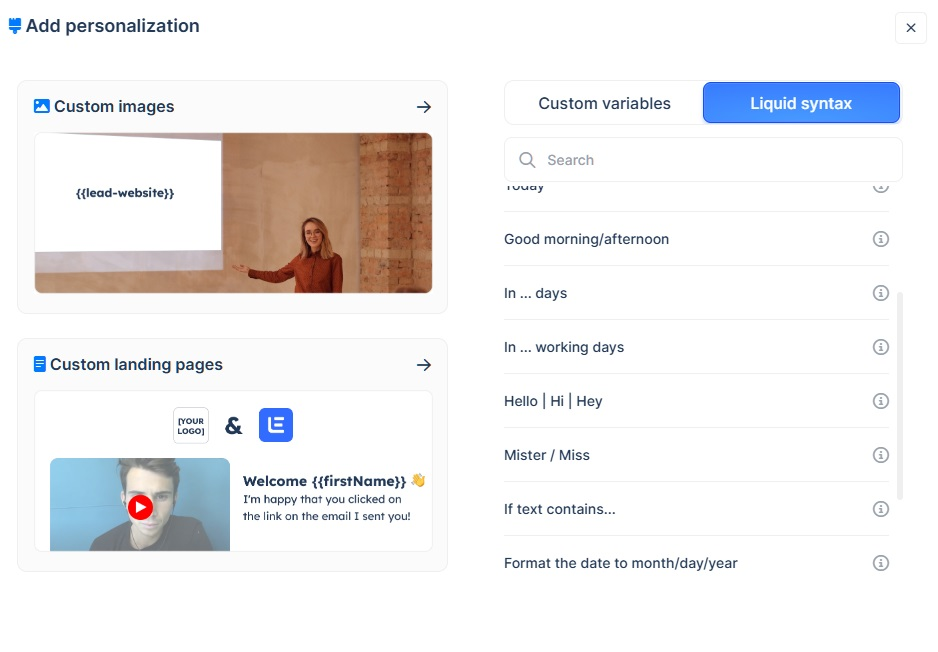Play the video in landing page preview
This screenshot has height=652, width=938.
point(140,507)
